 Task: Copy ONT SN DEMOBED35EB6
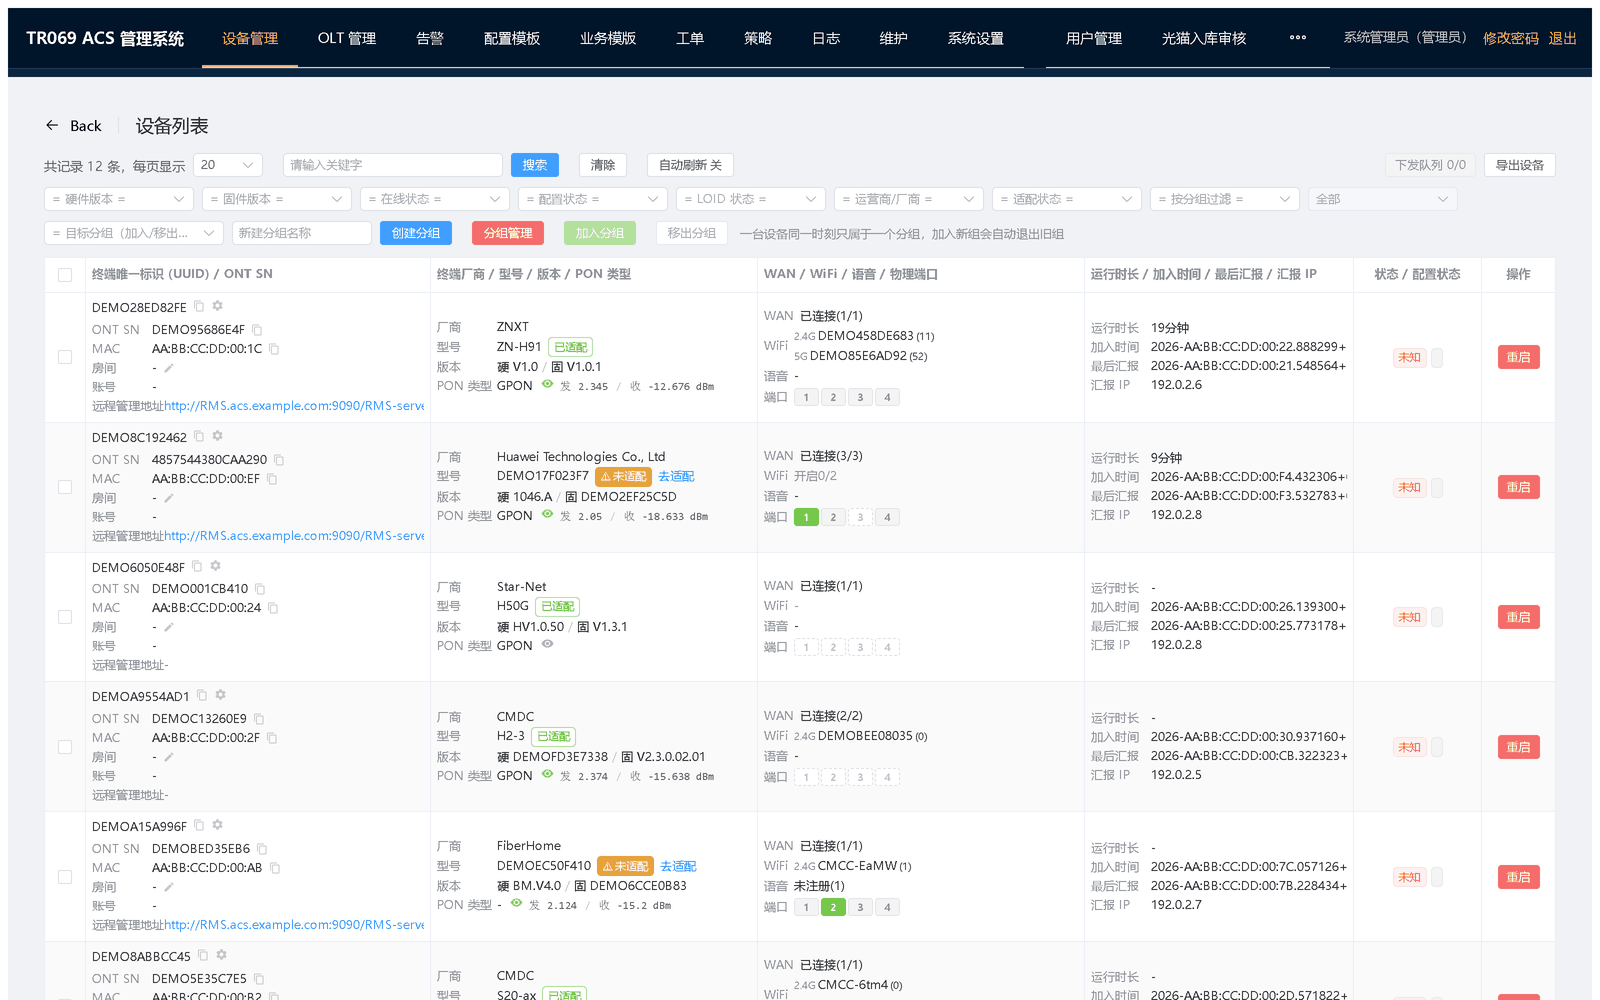pyautogui.click(x=262, y=849)
